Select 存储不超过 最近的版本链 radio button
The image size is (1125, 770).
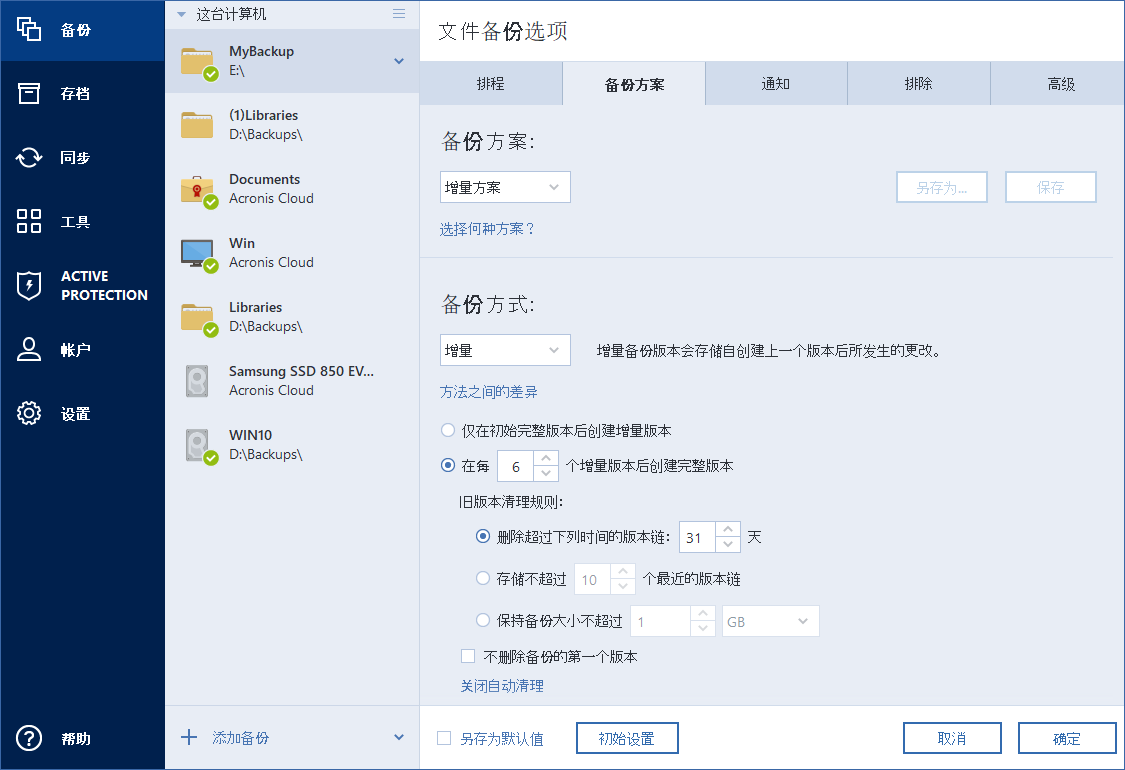coord(483,578)
